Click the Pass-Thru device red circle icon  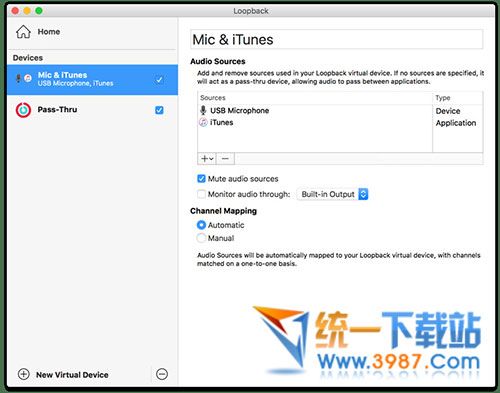[23, 110]
